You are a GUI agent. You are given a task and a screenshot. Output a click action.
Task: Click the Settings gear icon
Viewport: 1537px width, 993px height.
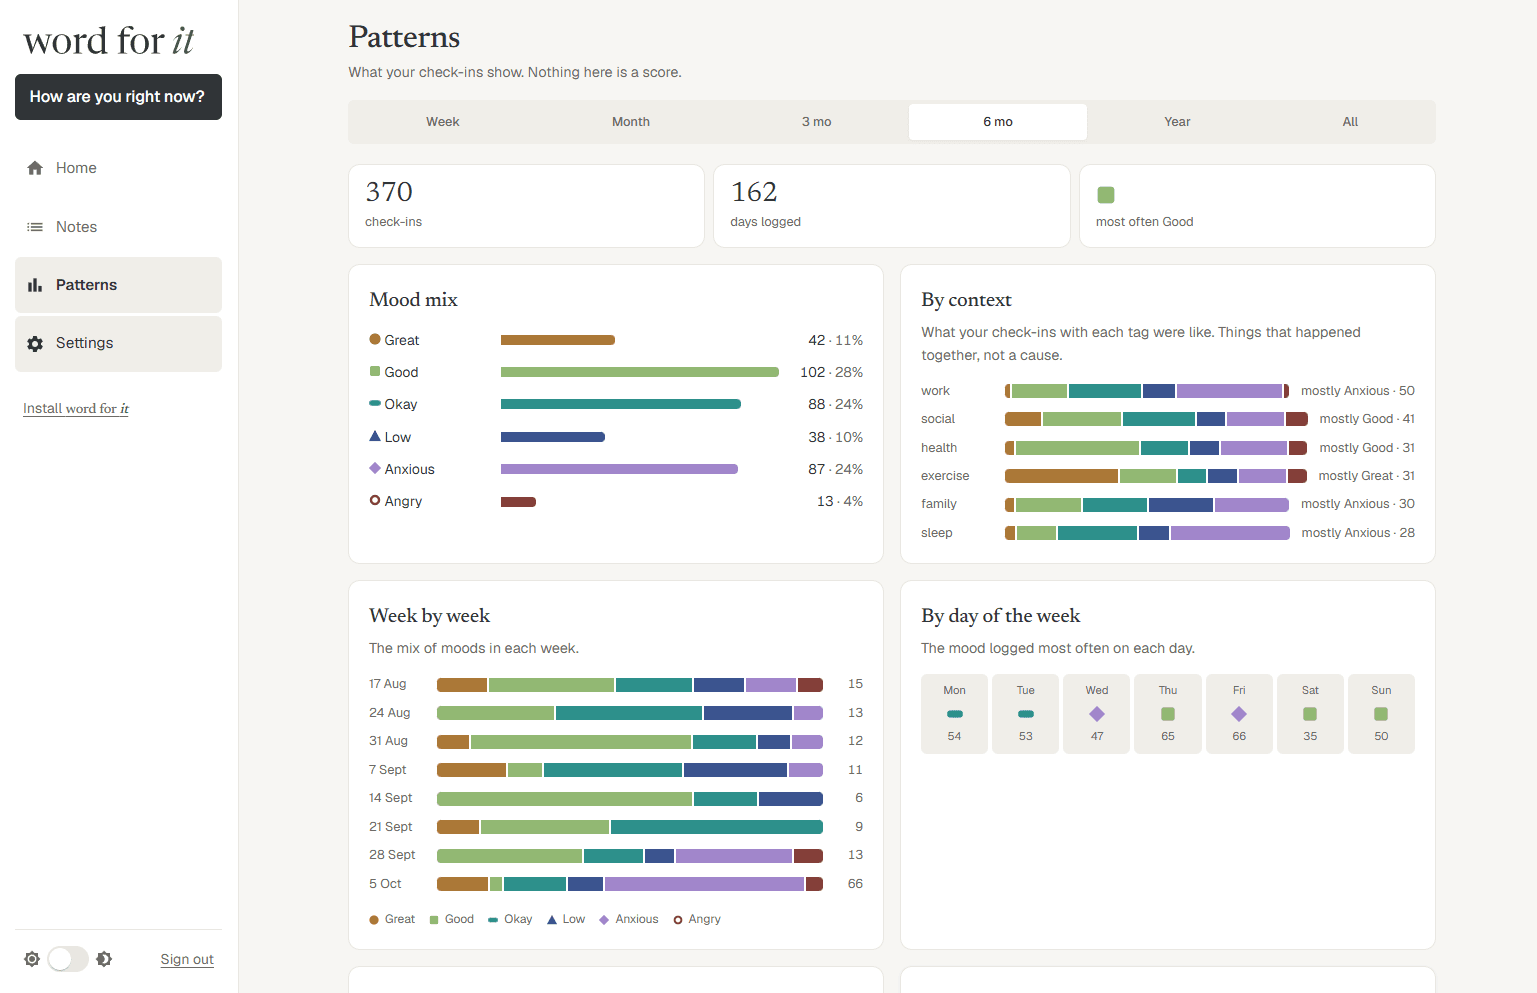(35, 343)
